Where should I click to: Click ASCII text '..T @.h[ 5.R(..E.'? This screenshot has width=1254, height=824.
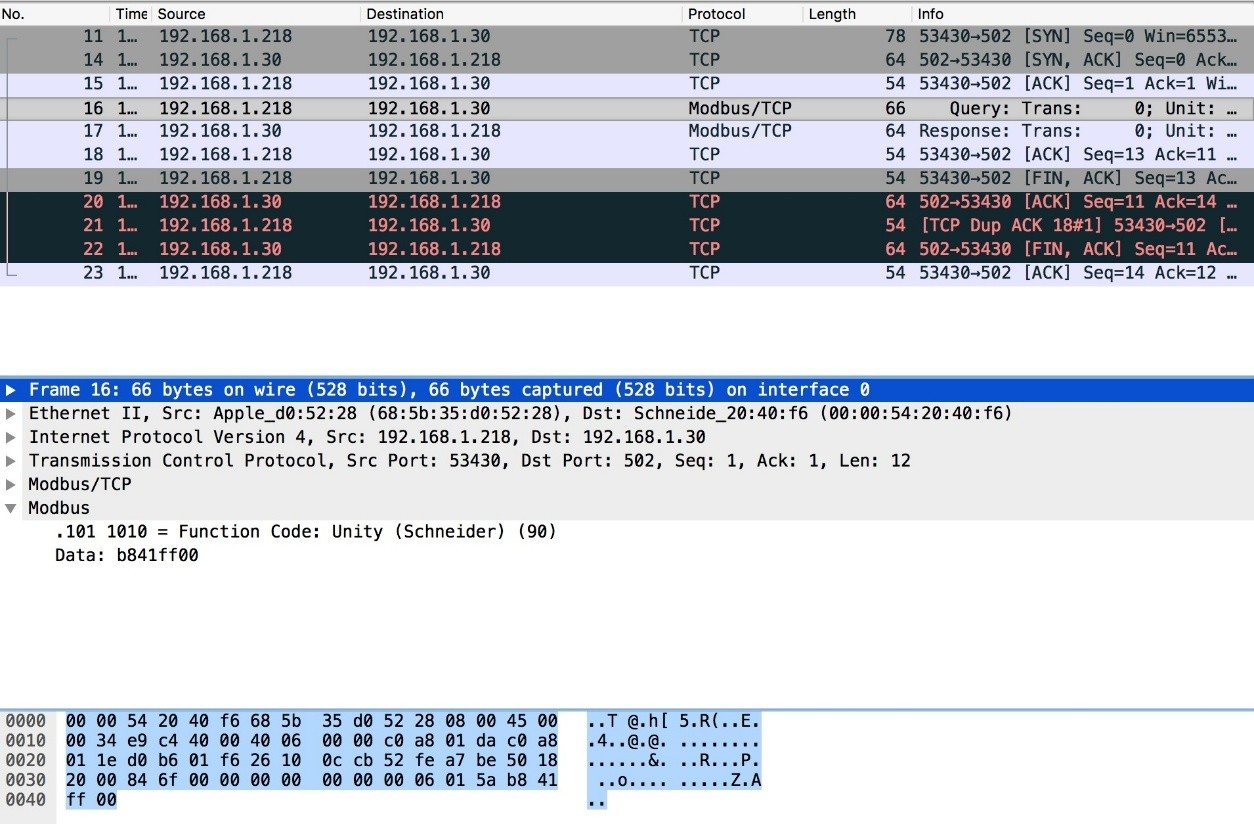point(674,721)
